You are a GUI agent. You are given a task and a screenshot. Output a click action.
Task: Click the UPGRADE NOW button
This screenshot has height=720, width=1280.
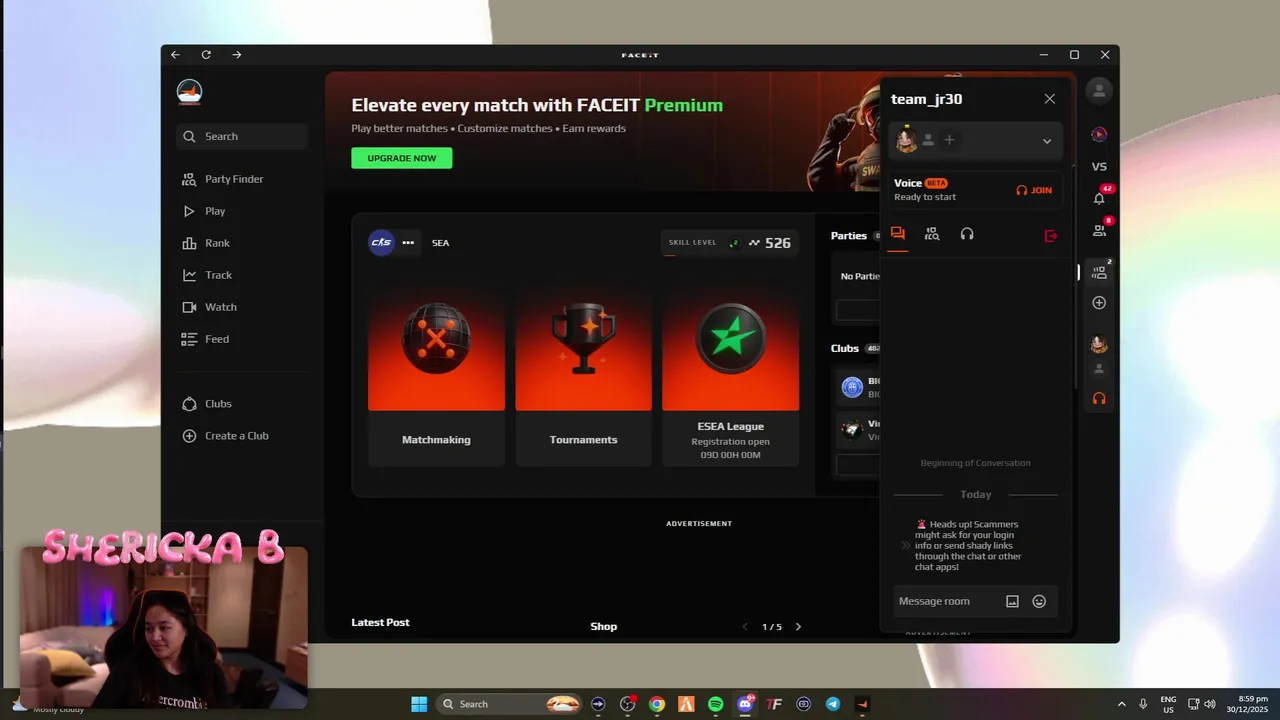(x=401, y=158)
